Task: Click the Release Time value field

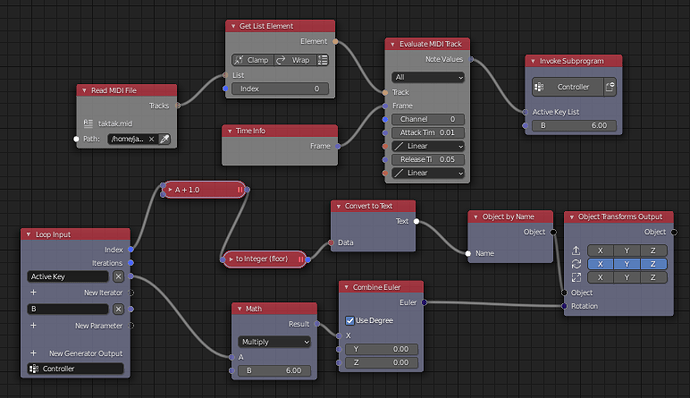Action: [x=428, y=159]
